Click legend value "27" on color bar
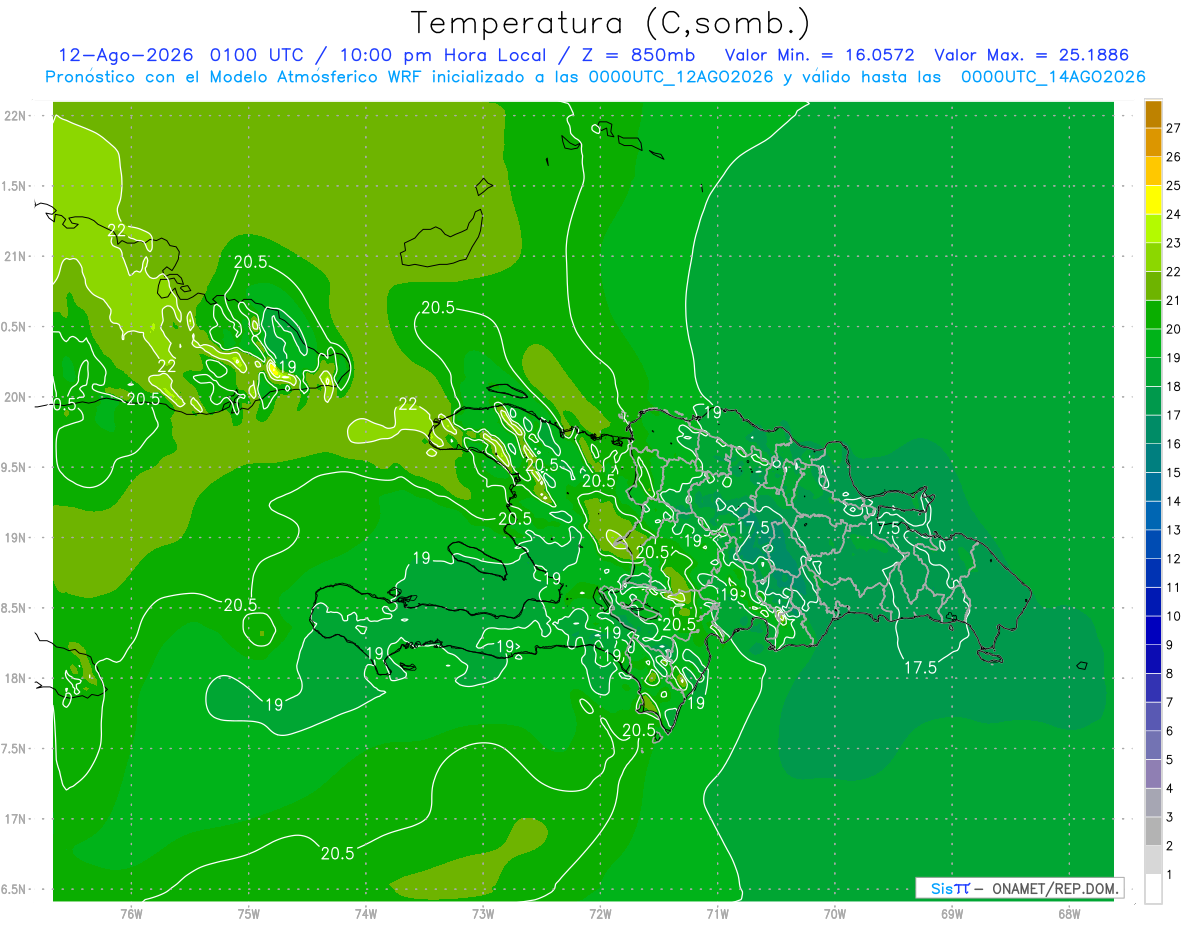This screenshot has width=1200, height=927. 1174,128
